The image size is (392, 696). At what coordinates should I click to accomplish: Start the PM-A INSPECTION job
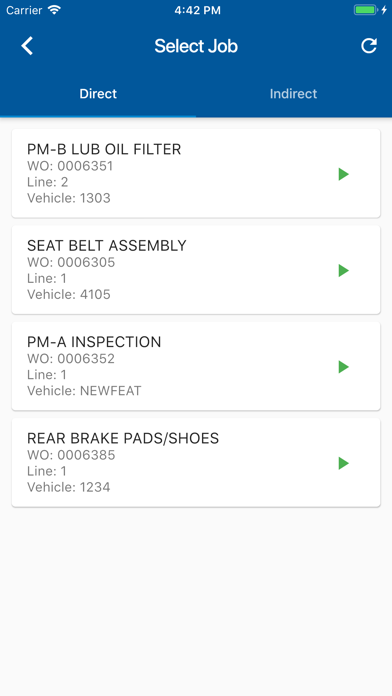click(344, 367)
